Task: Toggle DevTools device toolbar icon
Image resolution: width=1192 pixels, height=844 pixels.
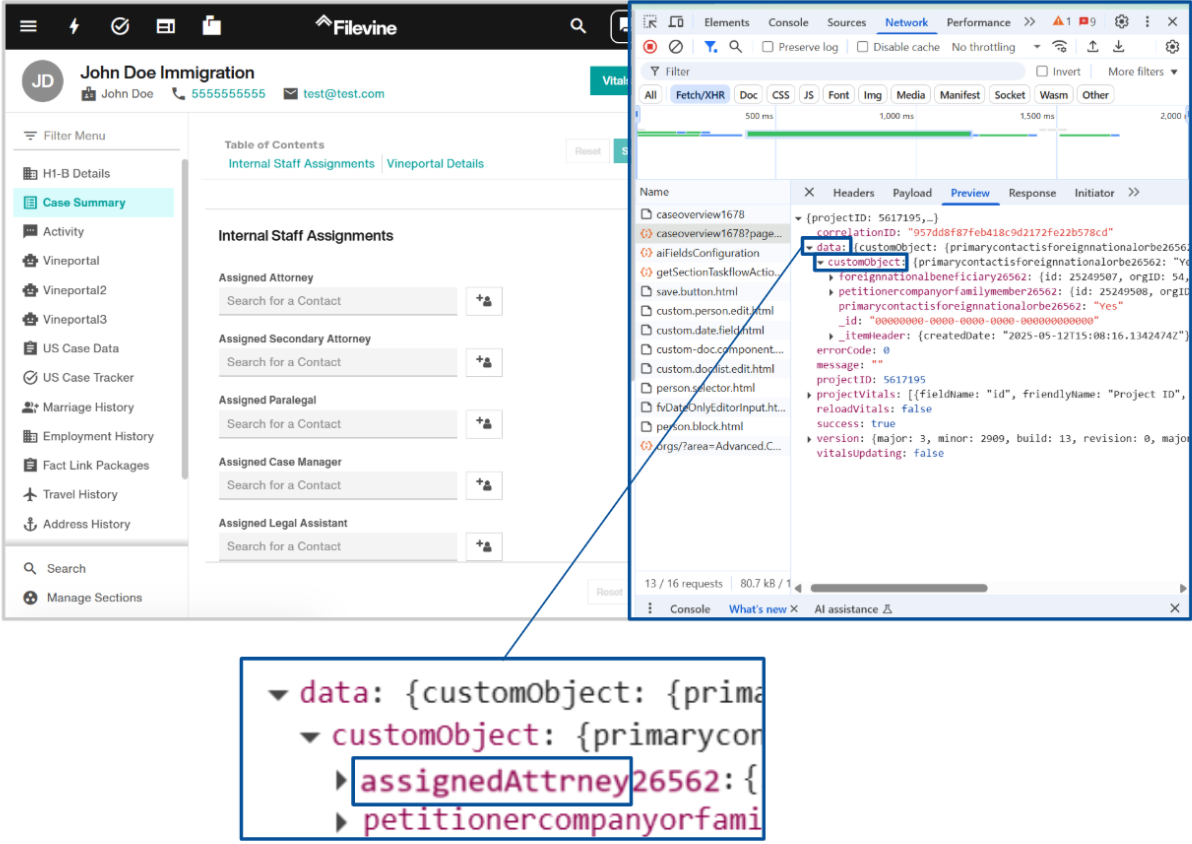Action: click(x=676, y=22)
